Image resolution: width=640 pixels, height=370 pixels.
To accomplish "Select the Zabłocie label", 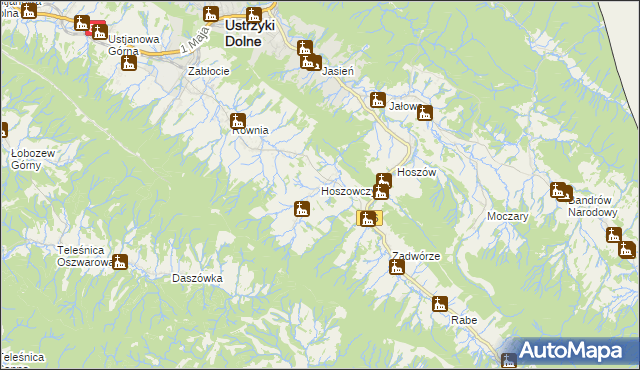I will [x=209, y=71].
